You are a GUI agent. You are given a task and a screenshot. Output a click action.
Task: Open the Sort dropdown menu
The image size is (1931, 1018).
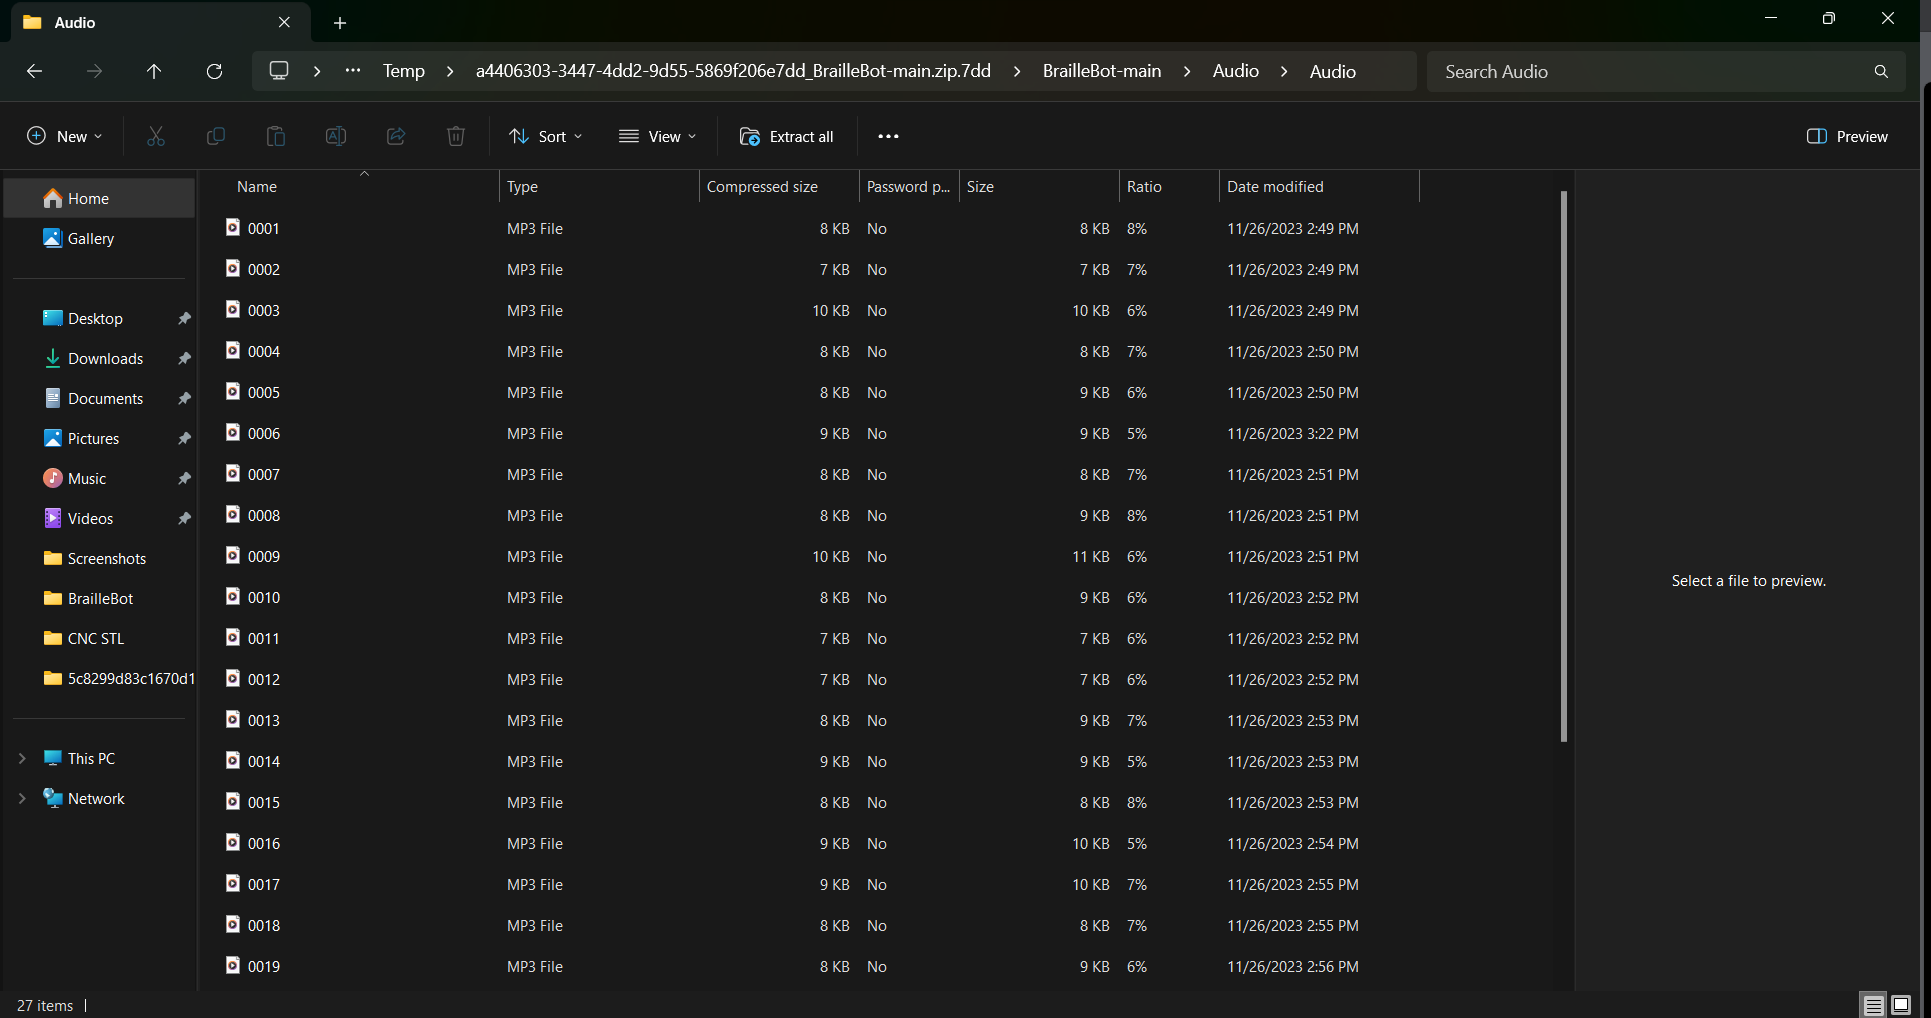pos(545,136)
